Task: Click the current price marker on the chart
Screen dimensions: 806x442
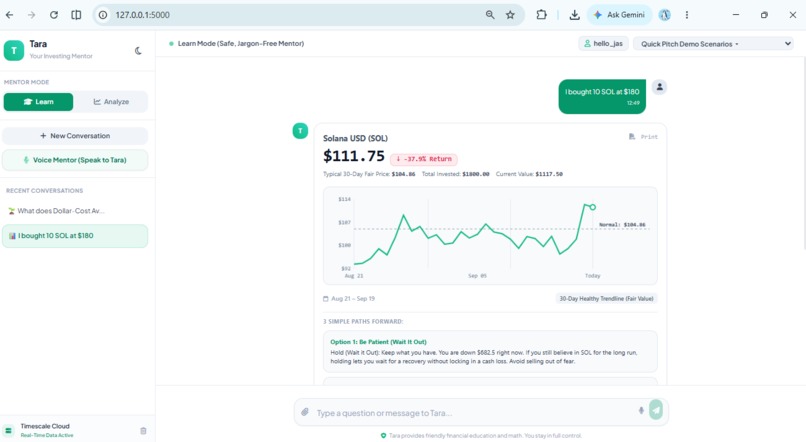Action: [593, 207]
